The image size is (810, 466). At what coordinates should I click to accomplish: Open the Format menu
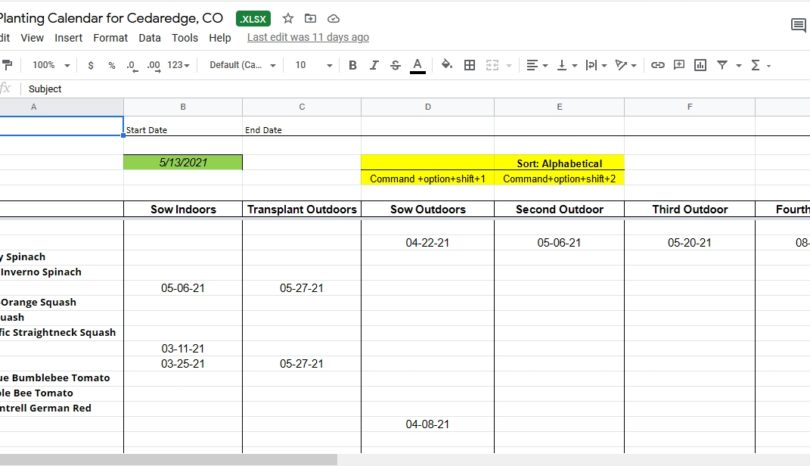coord(110,38)
